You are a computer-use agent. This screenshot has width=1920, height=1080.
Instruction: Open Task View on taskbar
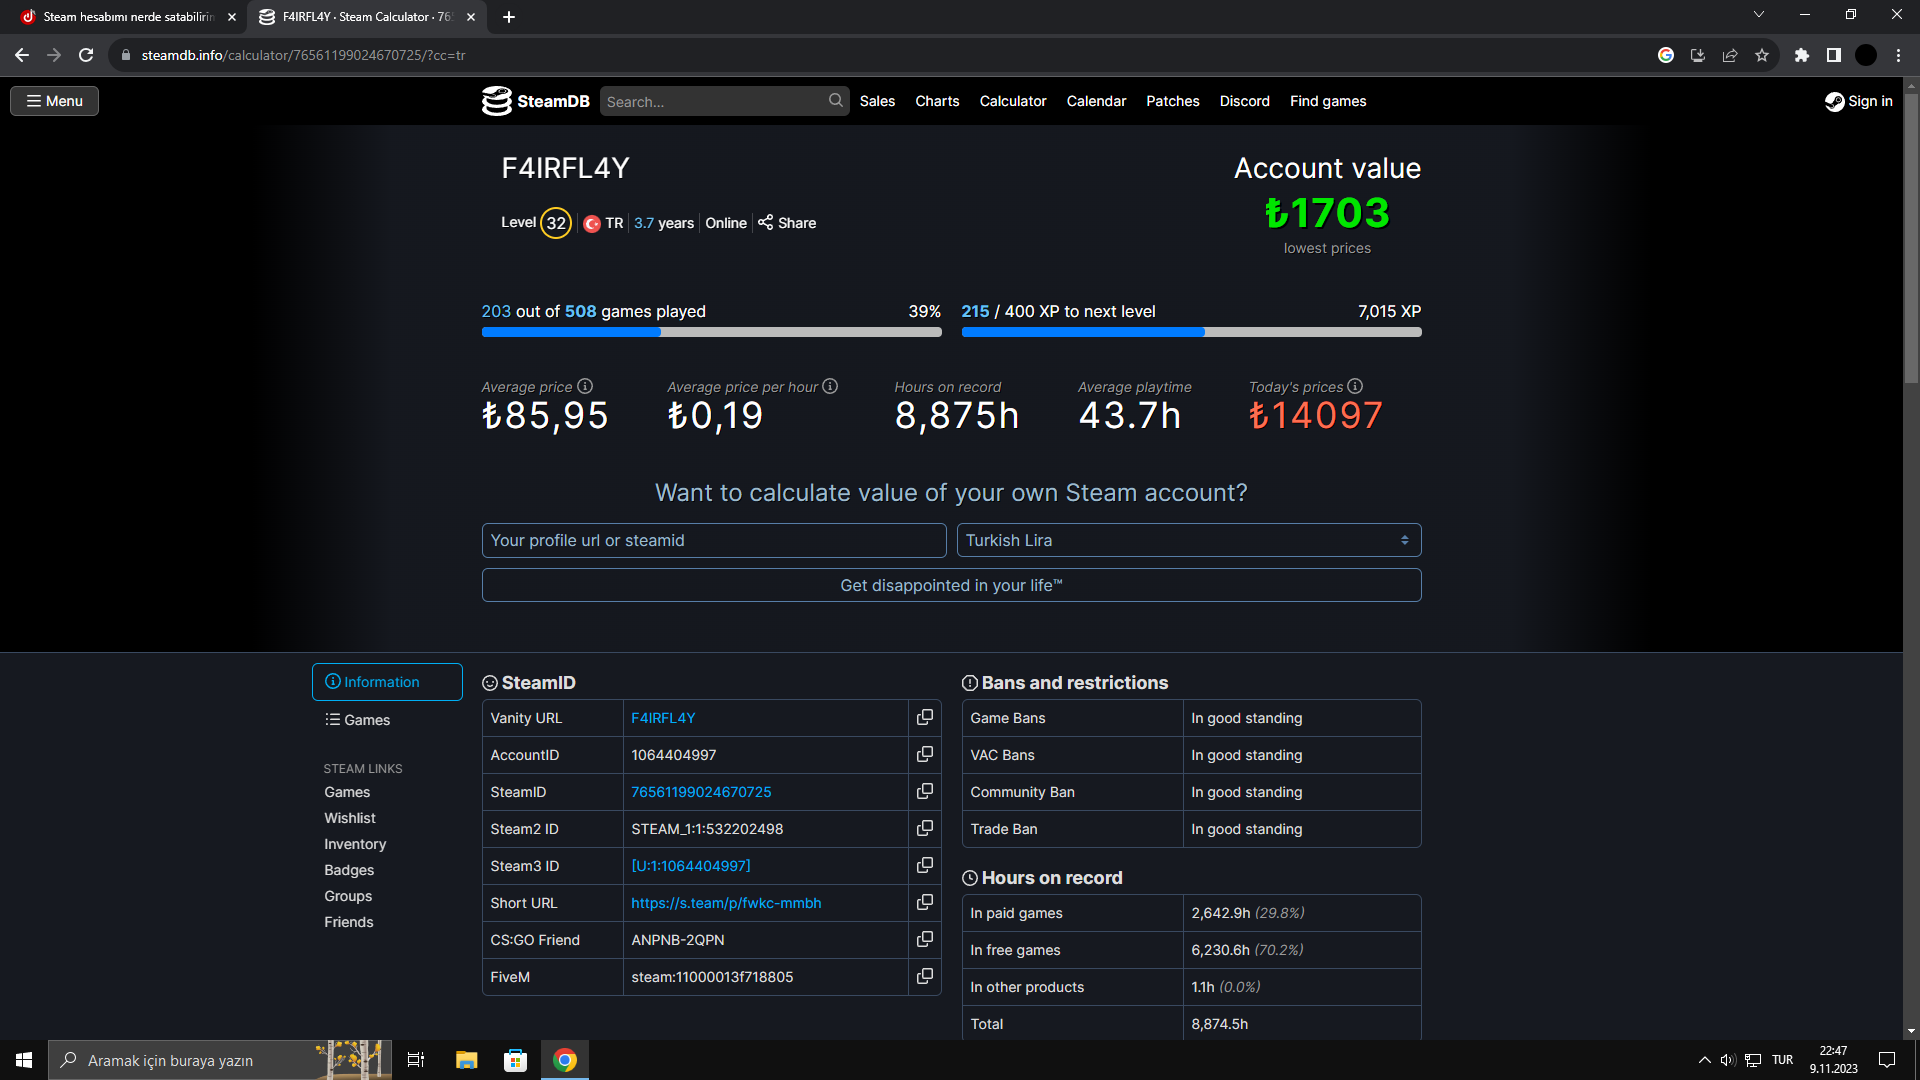[x=416, y=1060]
